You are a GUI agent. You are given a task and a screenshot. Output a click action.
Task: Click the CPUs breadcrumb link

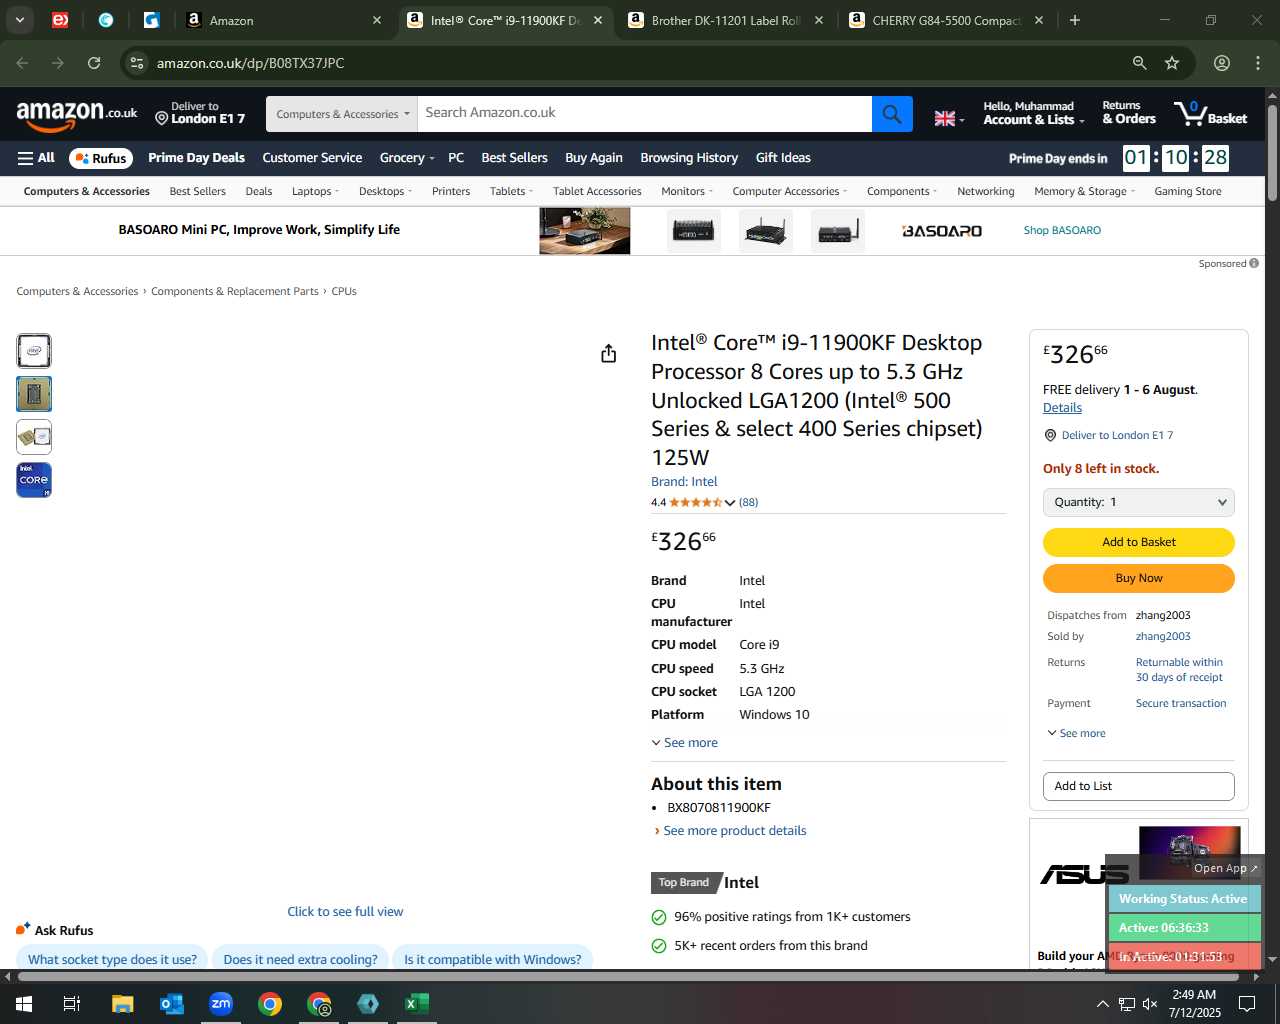[344, 292]
